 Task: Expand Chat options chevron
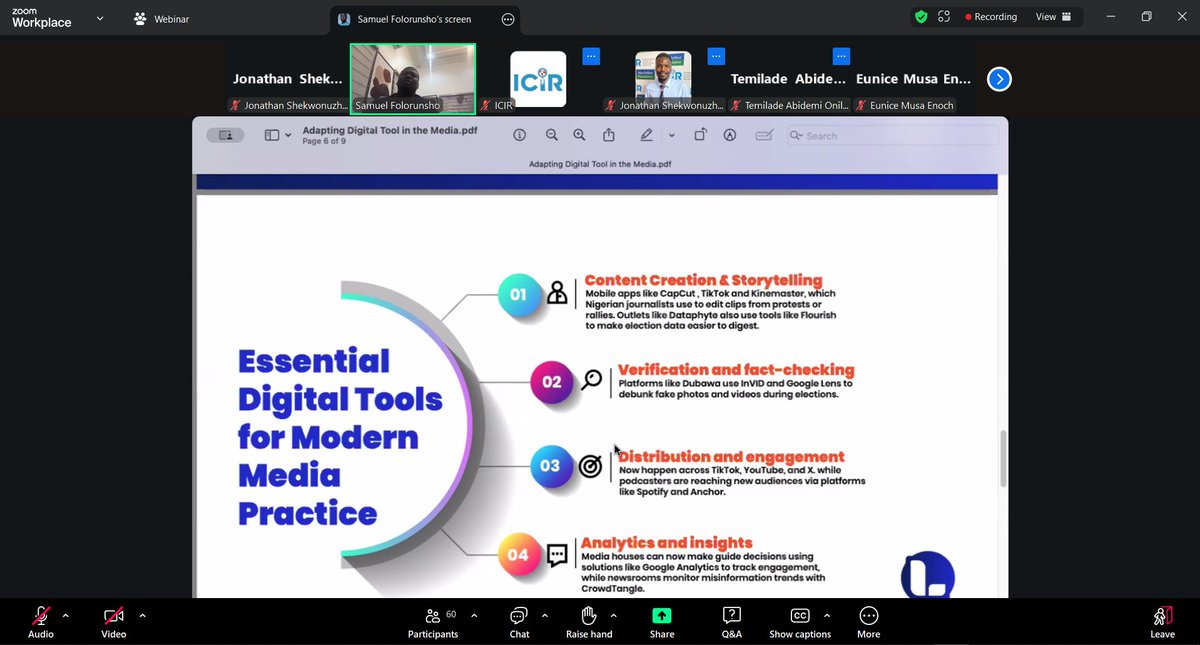(545, 615)
